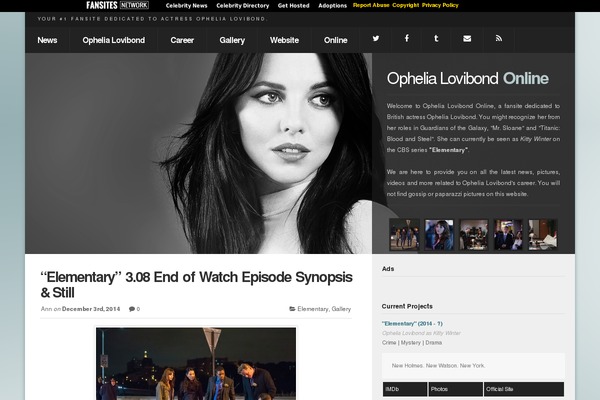Open the News menu item
The image size is (600, 400).
pos(47,40)
